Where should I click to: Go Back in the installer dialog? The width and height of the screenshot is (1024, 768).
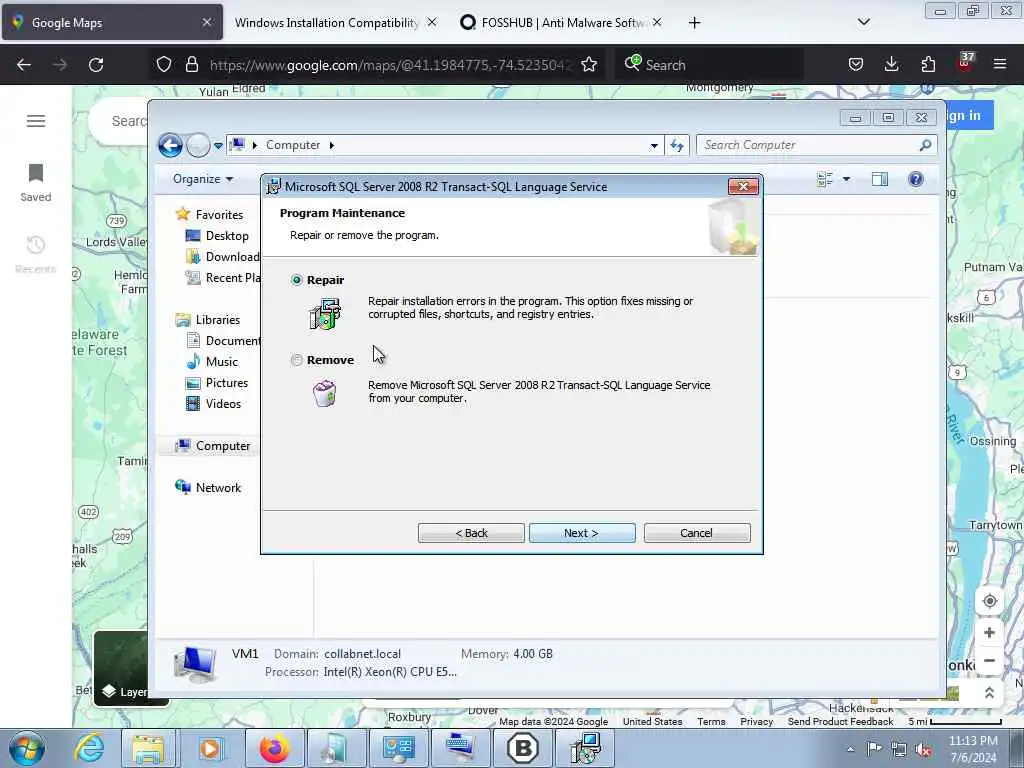pos(471,533)
